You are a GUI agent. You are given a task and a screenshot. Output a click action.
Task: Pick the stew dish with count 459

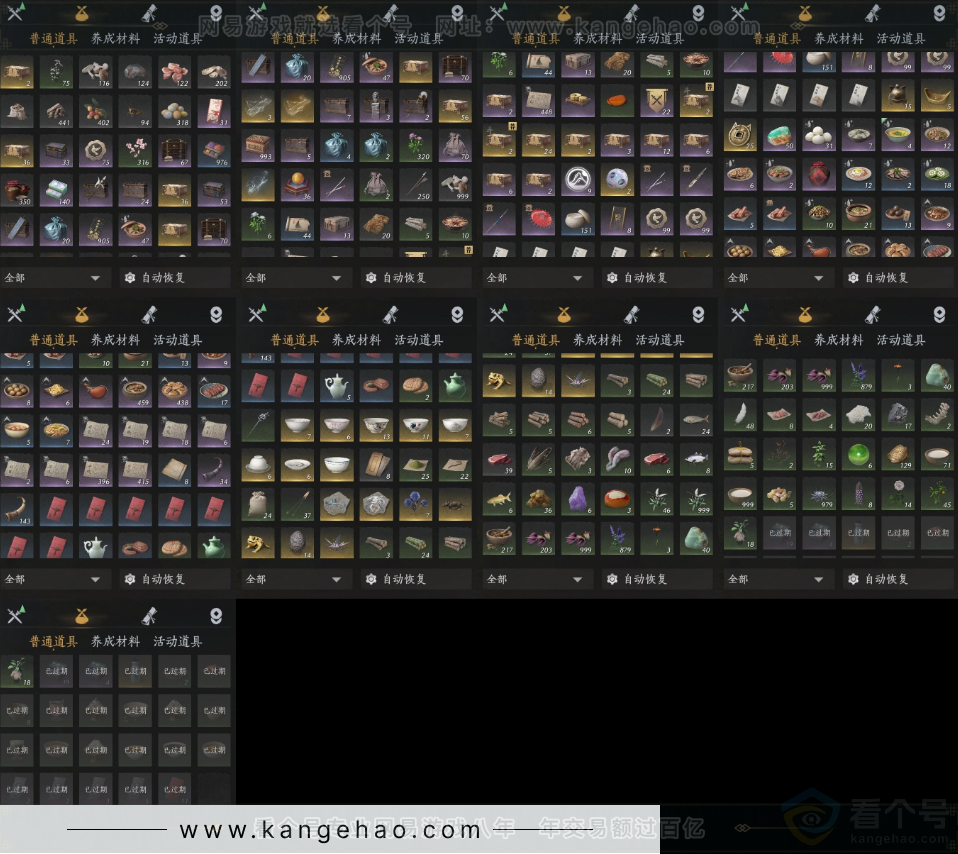click(135, 392)
